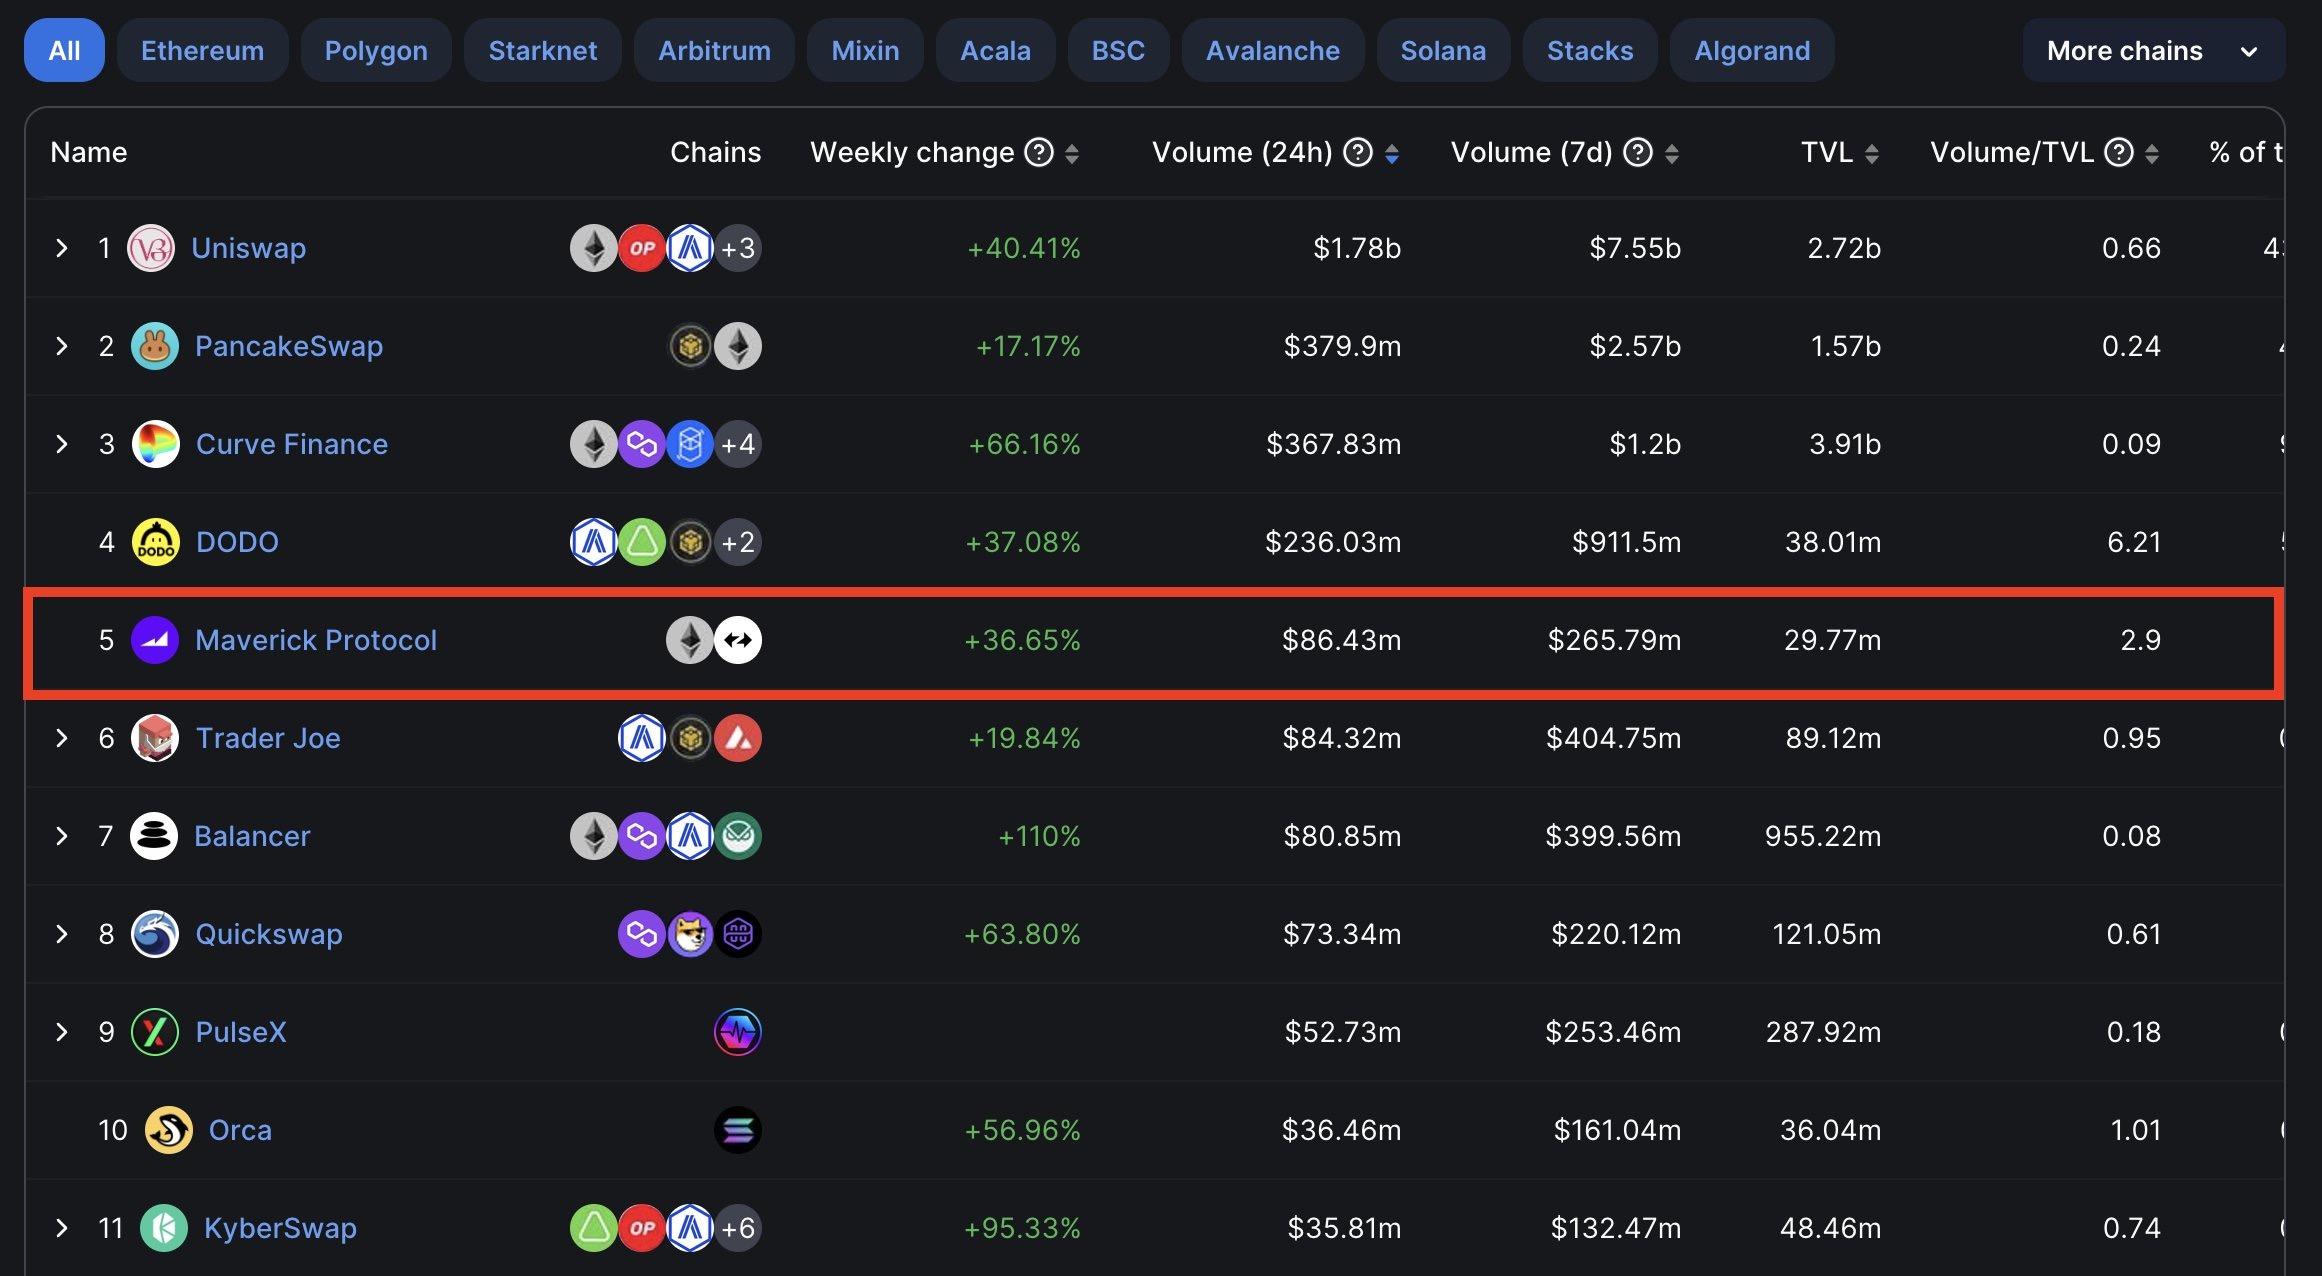The height and width of the screenshot is (1276, 2322).
Task: Toggle sort arrows on Weekly change column
Action: coord(1072,153)
